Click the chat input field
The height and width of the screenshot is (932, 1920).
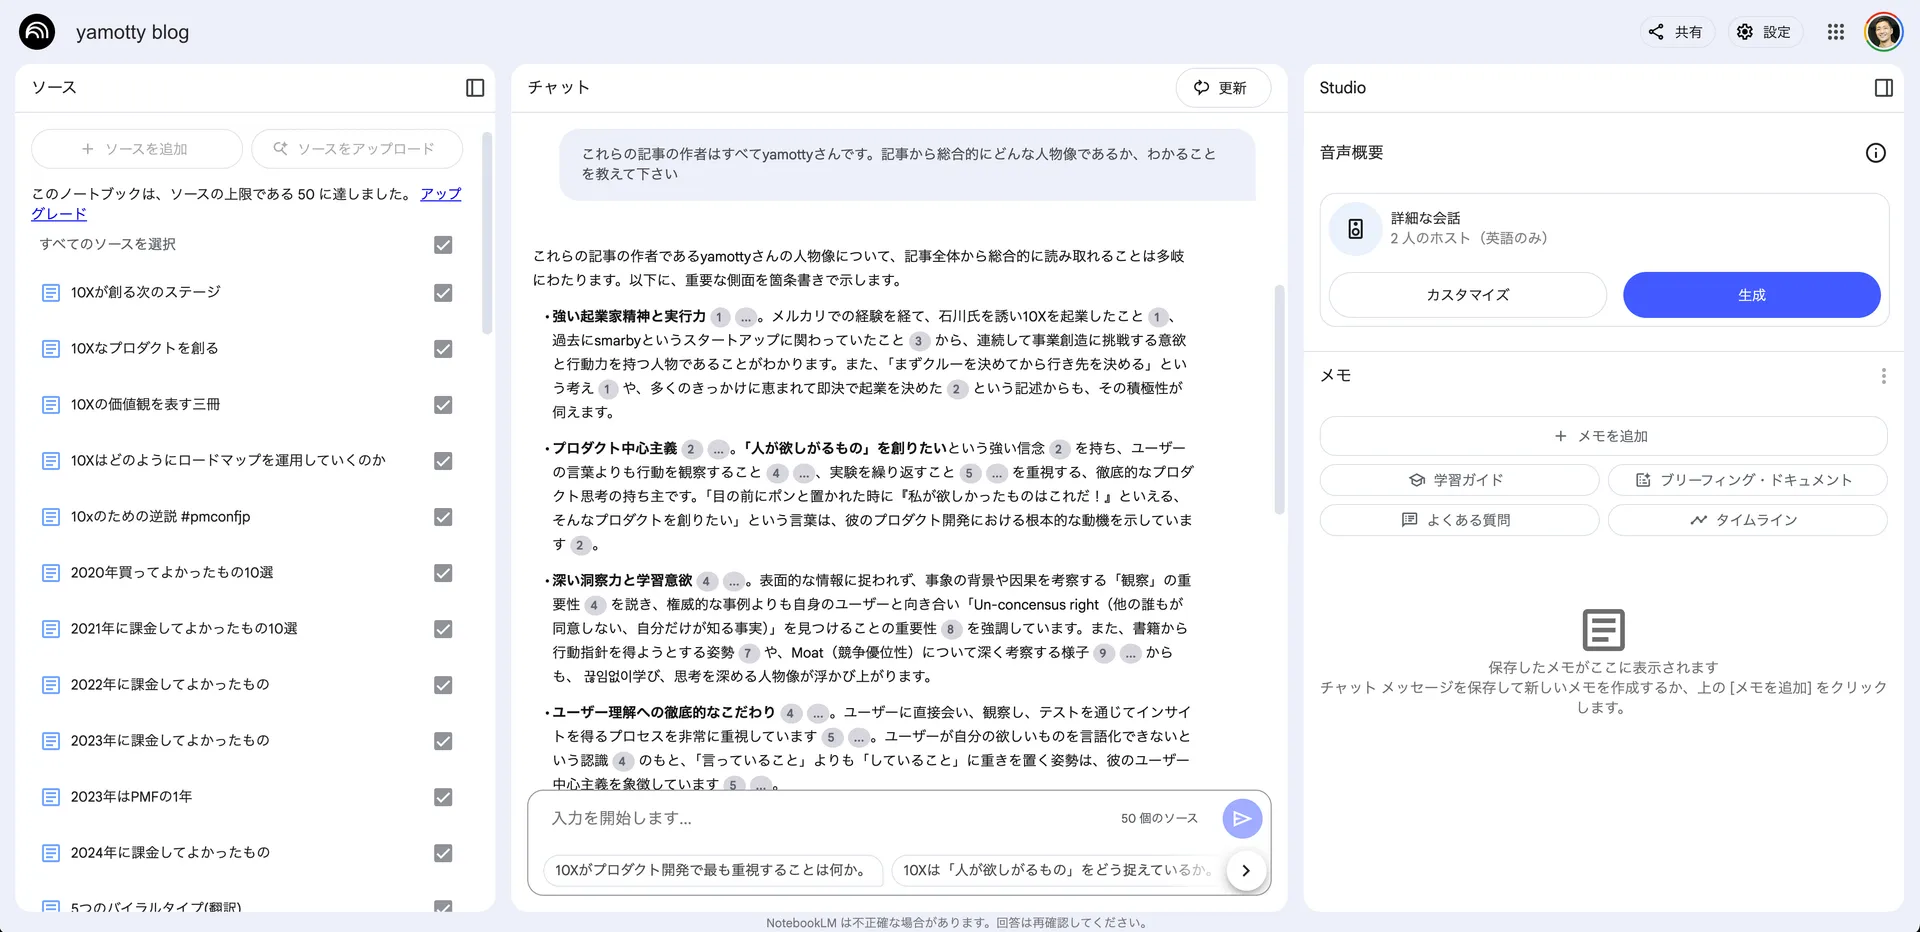[x=800, y=818]
